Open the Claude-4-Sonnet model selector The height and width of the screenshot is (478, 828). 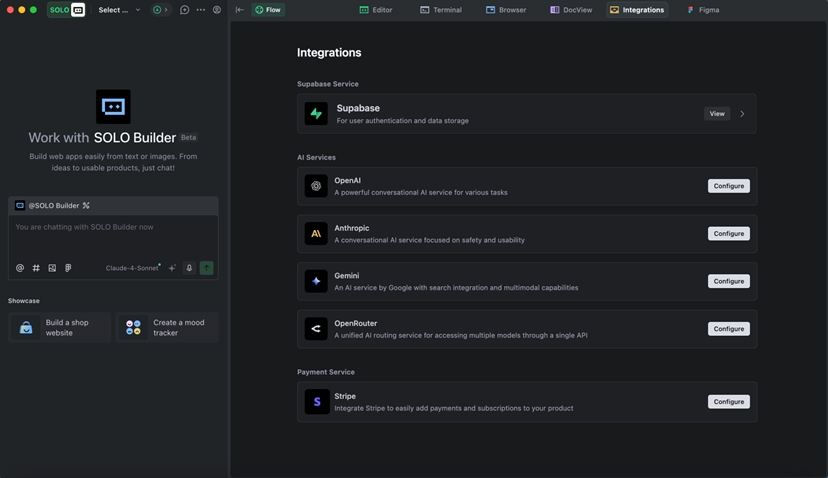pos(133,268)
